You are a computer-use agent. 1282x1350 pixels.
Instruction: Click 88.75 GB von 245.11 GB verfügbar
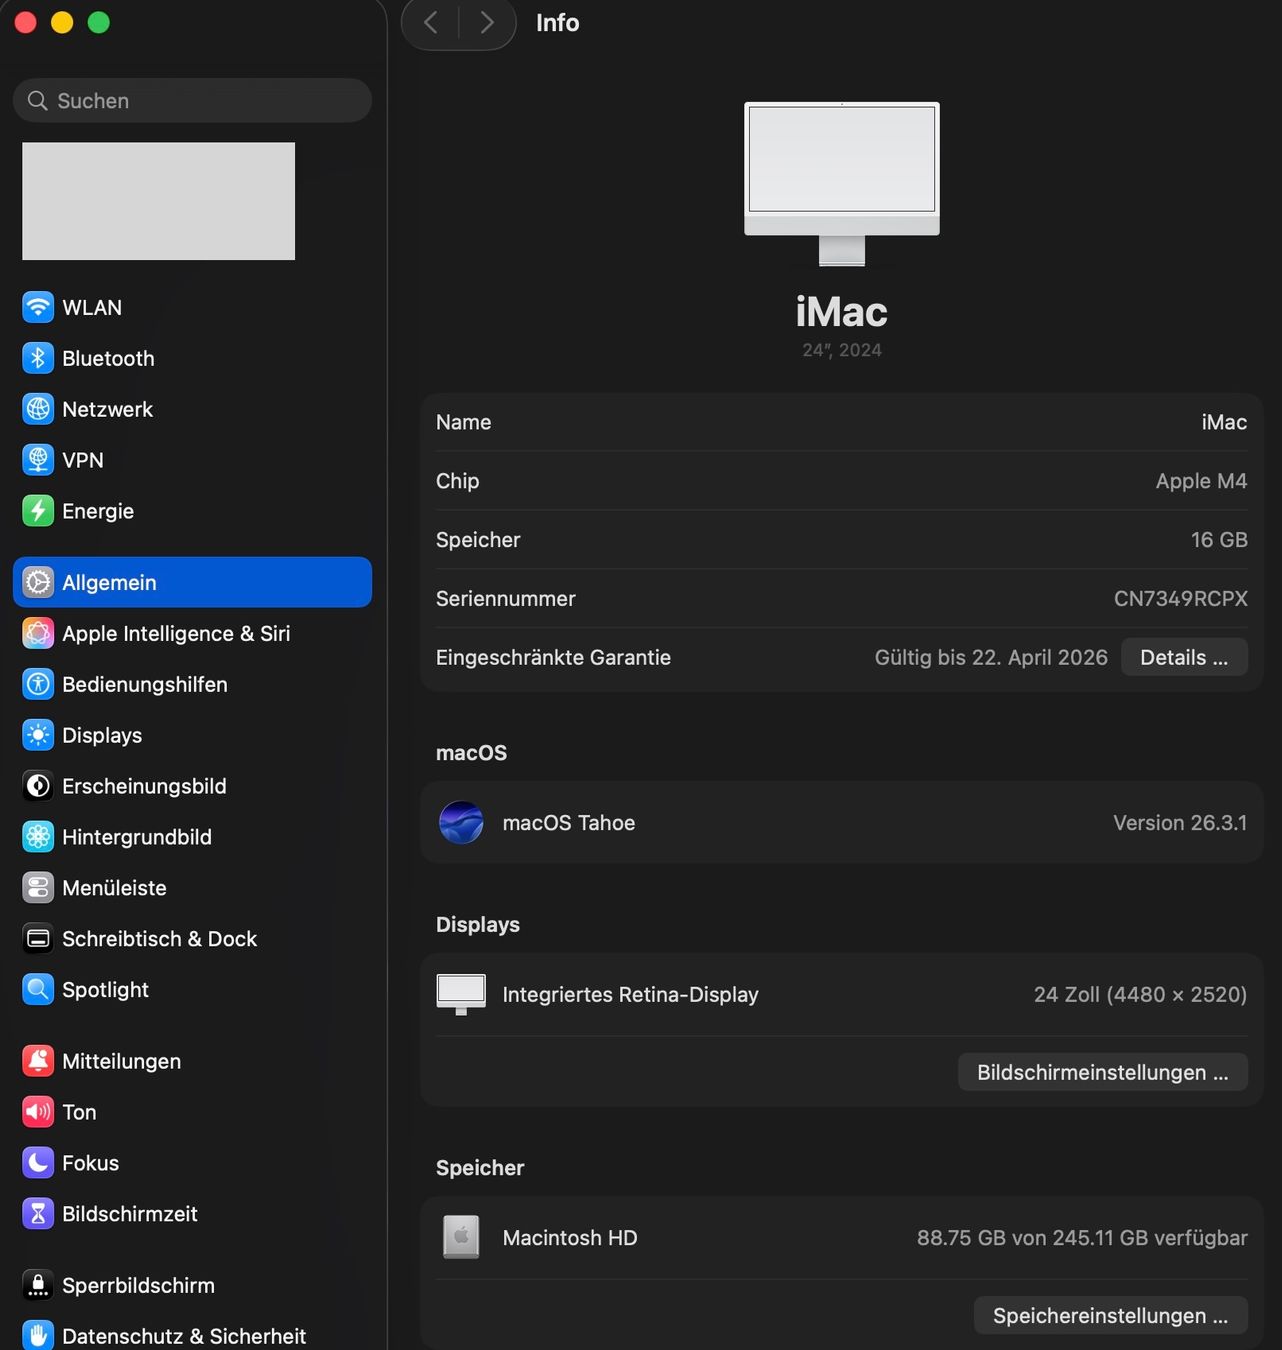1082,1238
